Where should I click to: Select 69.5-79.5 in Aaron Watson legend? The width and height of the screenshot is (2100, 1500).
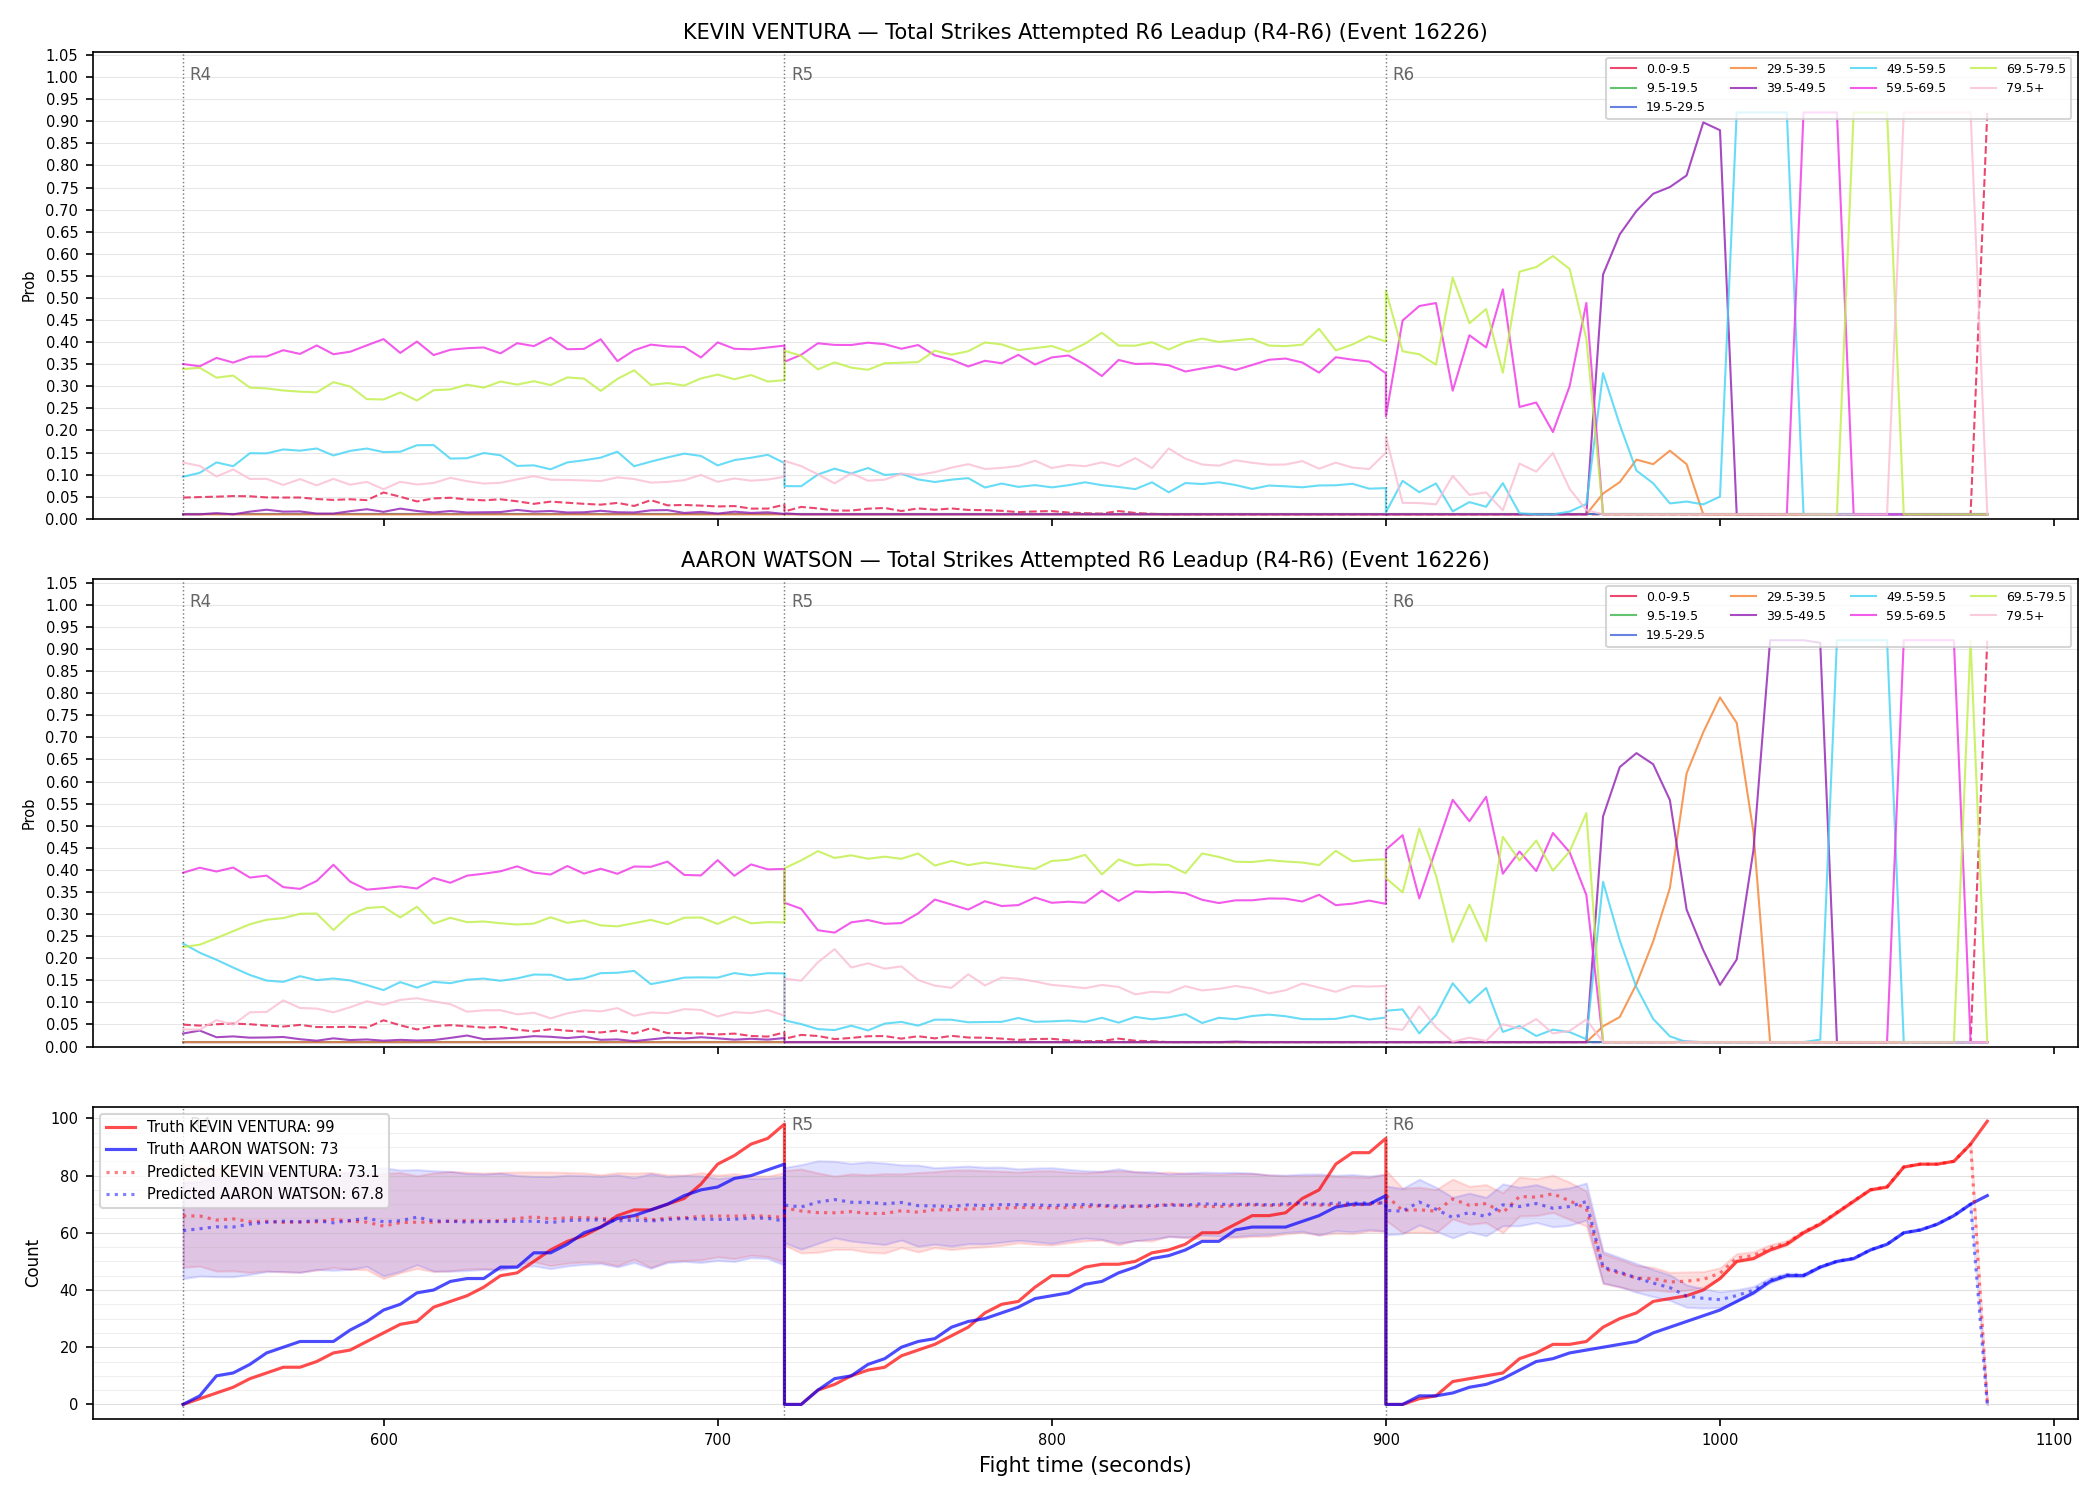[2018, 597]
